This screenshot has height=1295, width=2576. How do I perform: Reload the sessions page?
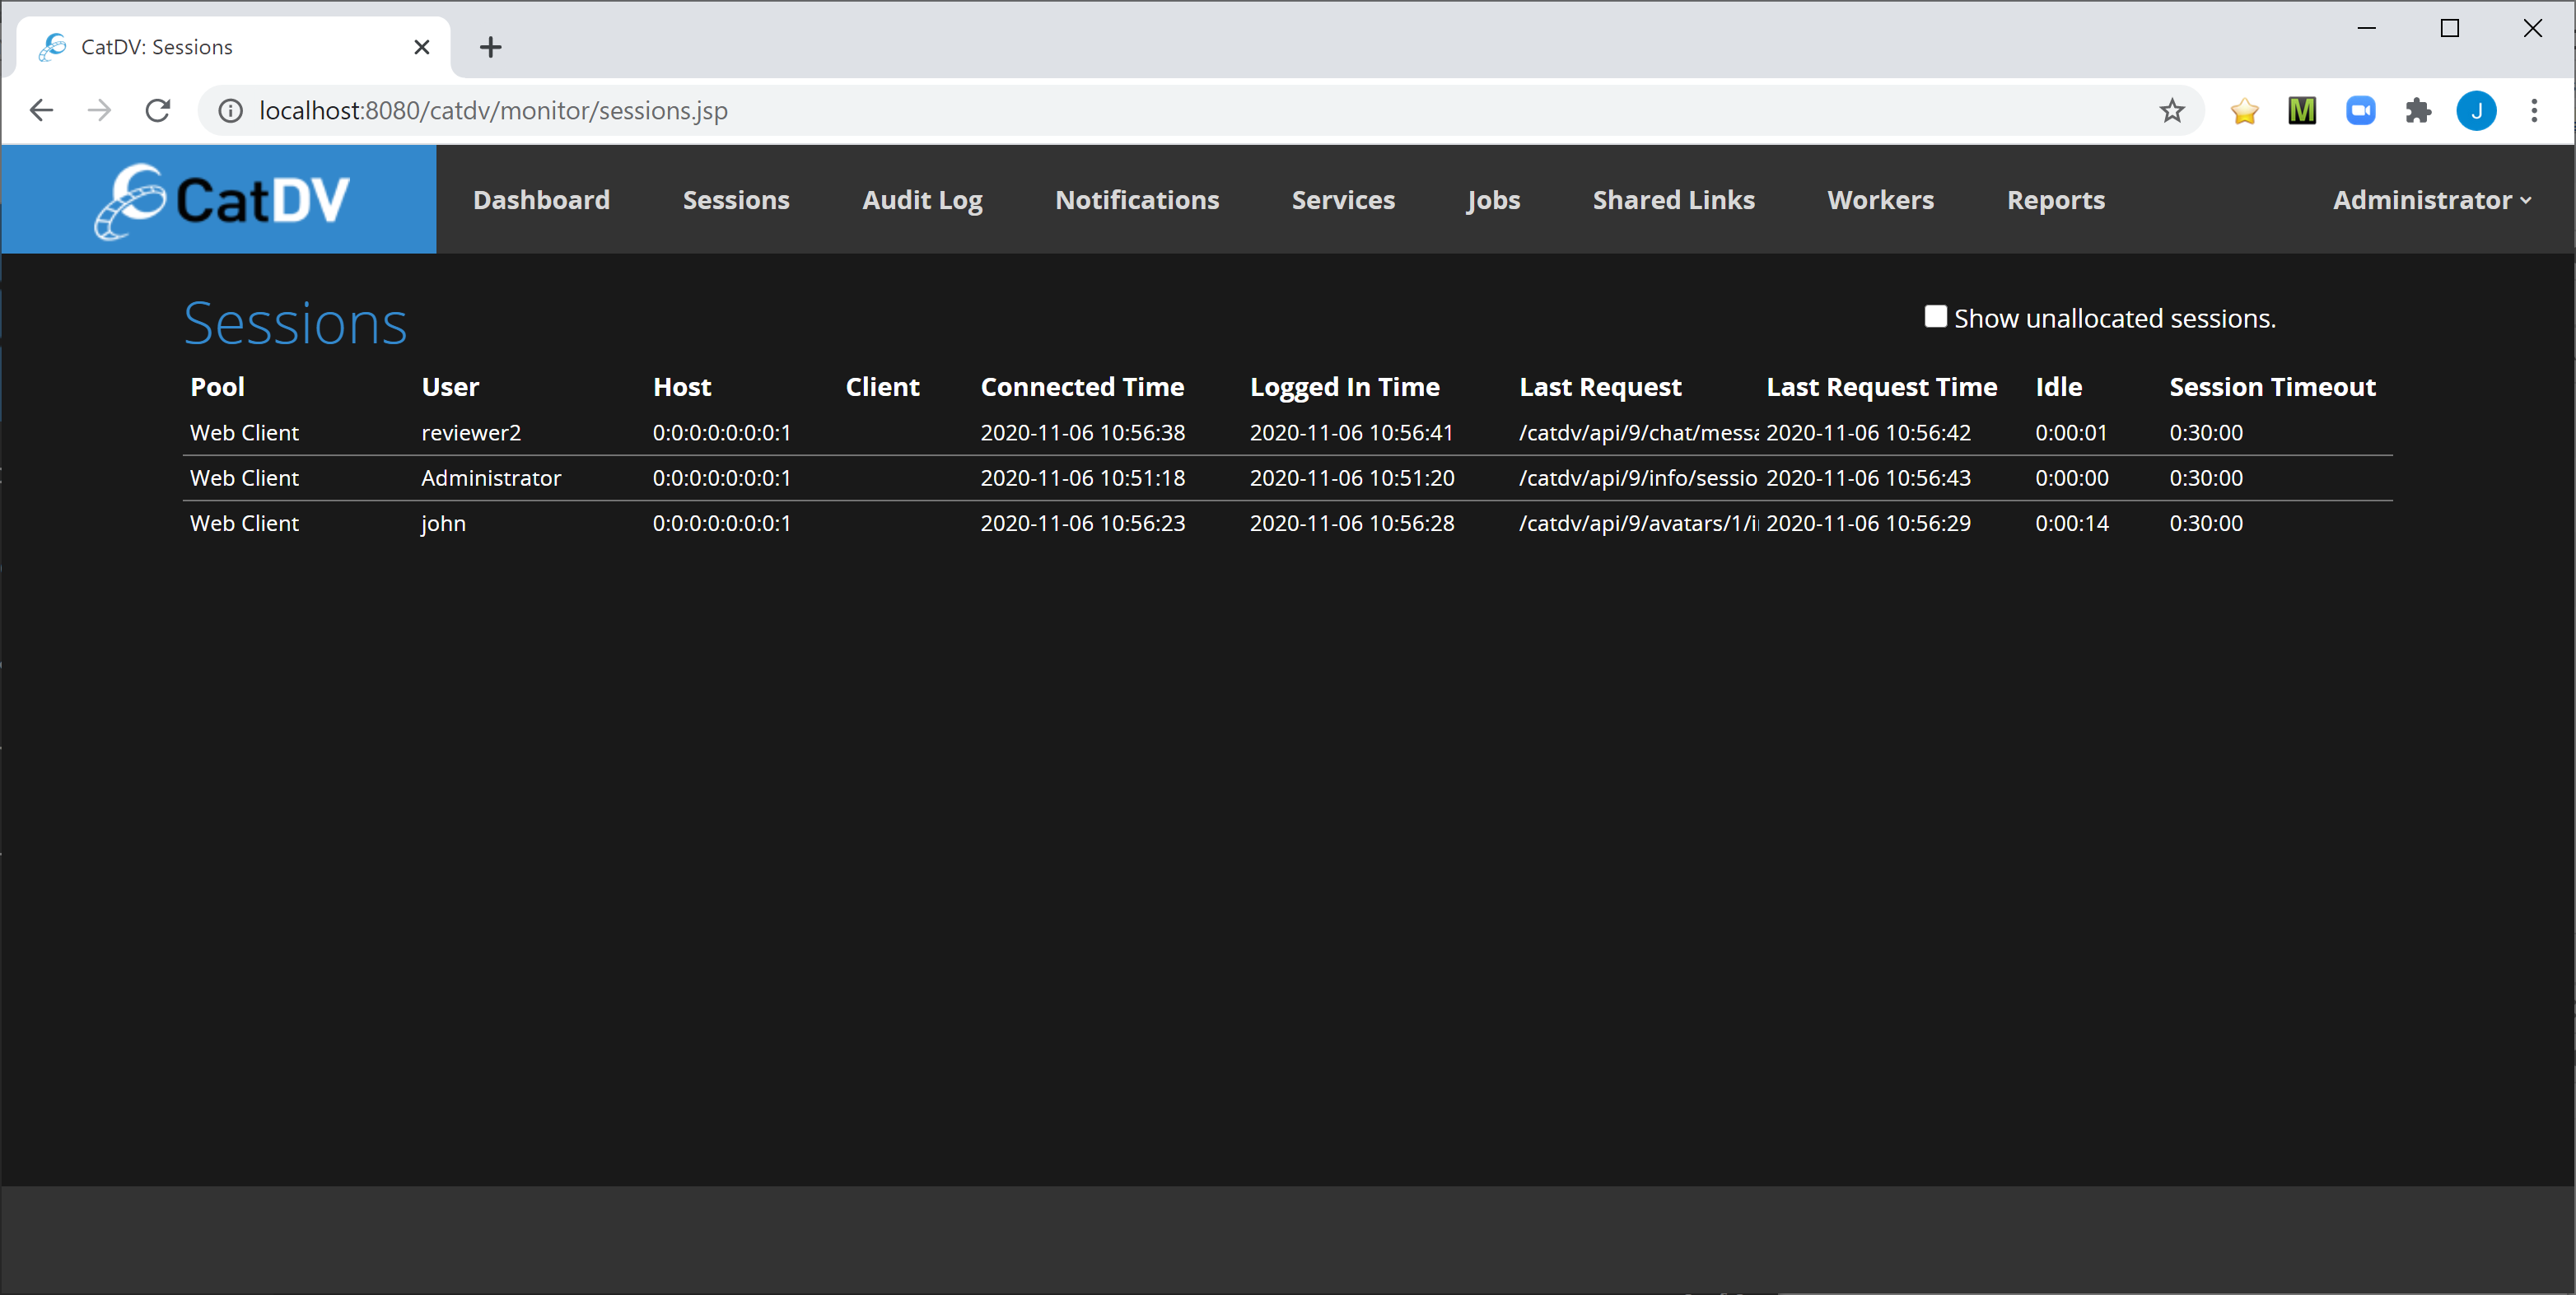click(158, 110)
